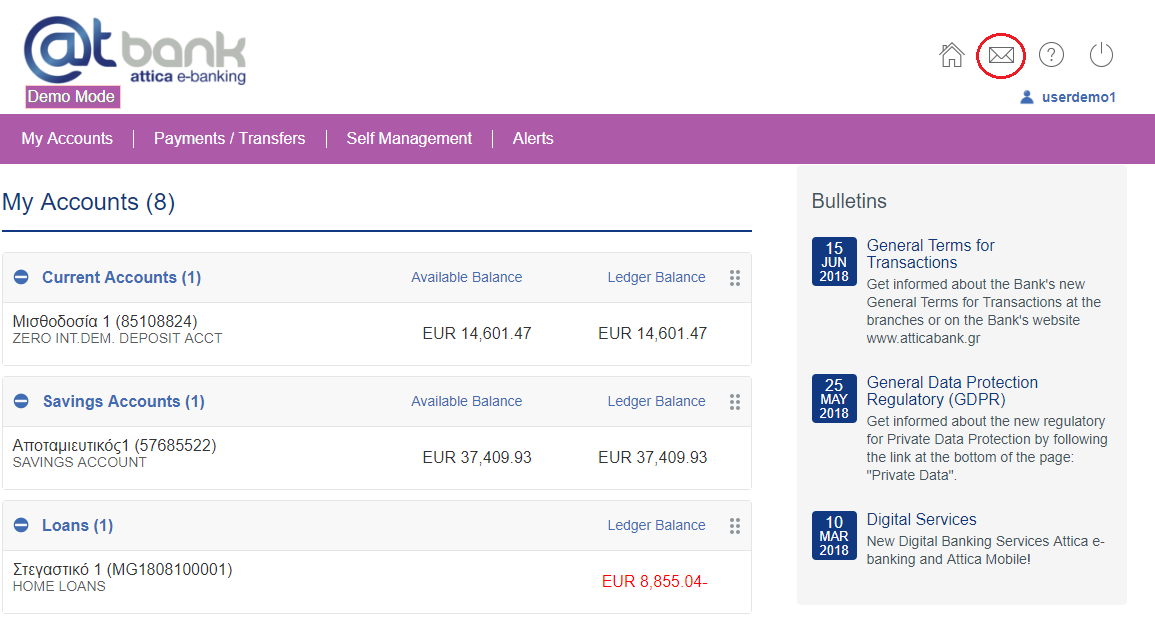Viewport: 1155px width, 618px height.
Task: Click the My Accounts (8) page heading
Action: [x=88, y=202]
